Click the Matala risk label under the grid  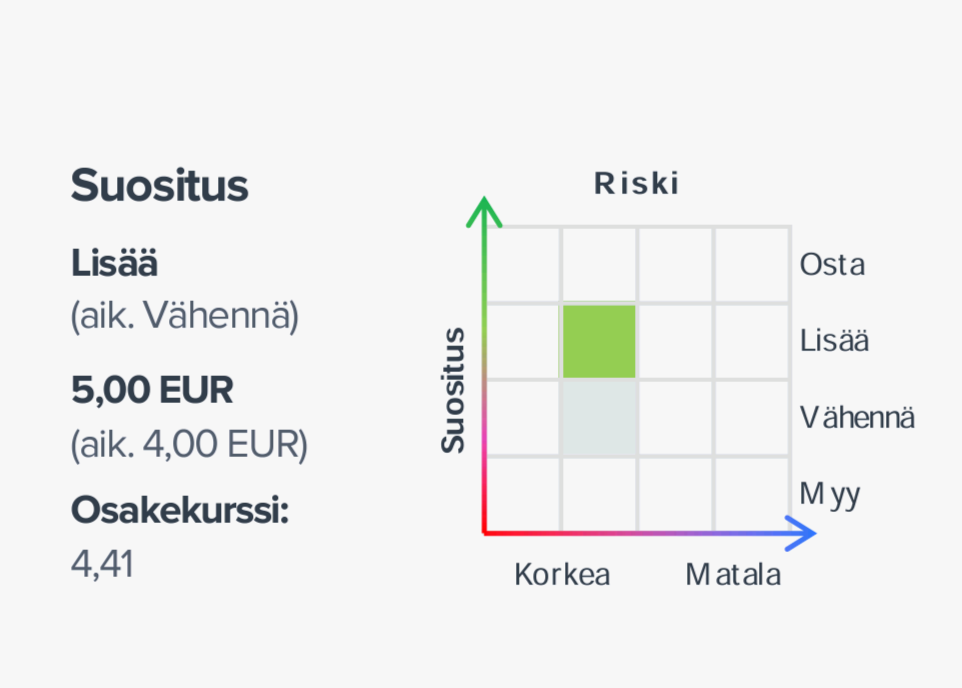pyautogui.click(x=733, y=575)
